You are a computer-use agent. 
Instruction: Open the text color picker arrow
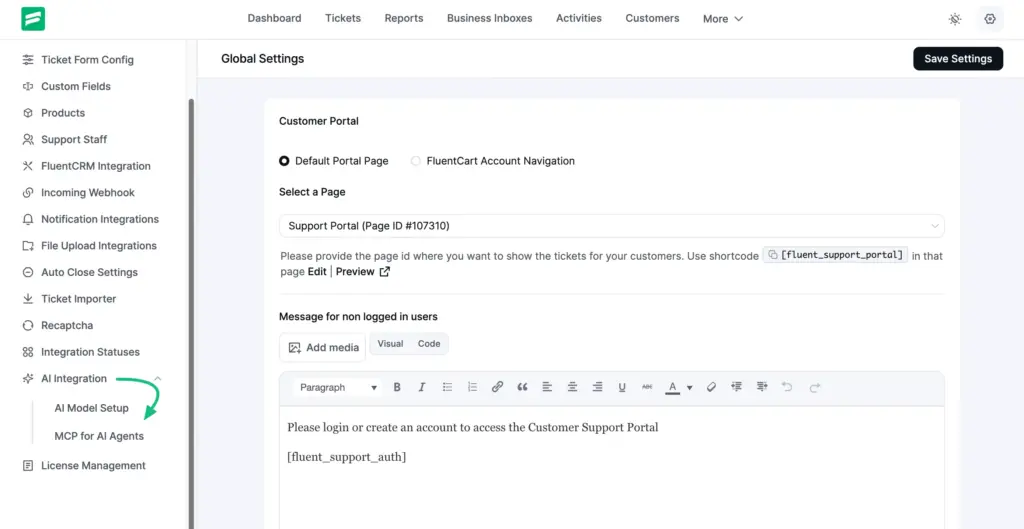click(690, 388)
